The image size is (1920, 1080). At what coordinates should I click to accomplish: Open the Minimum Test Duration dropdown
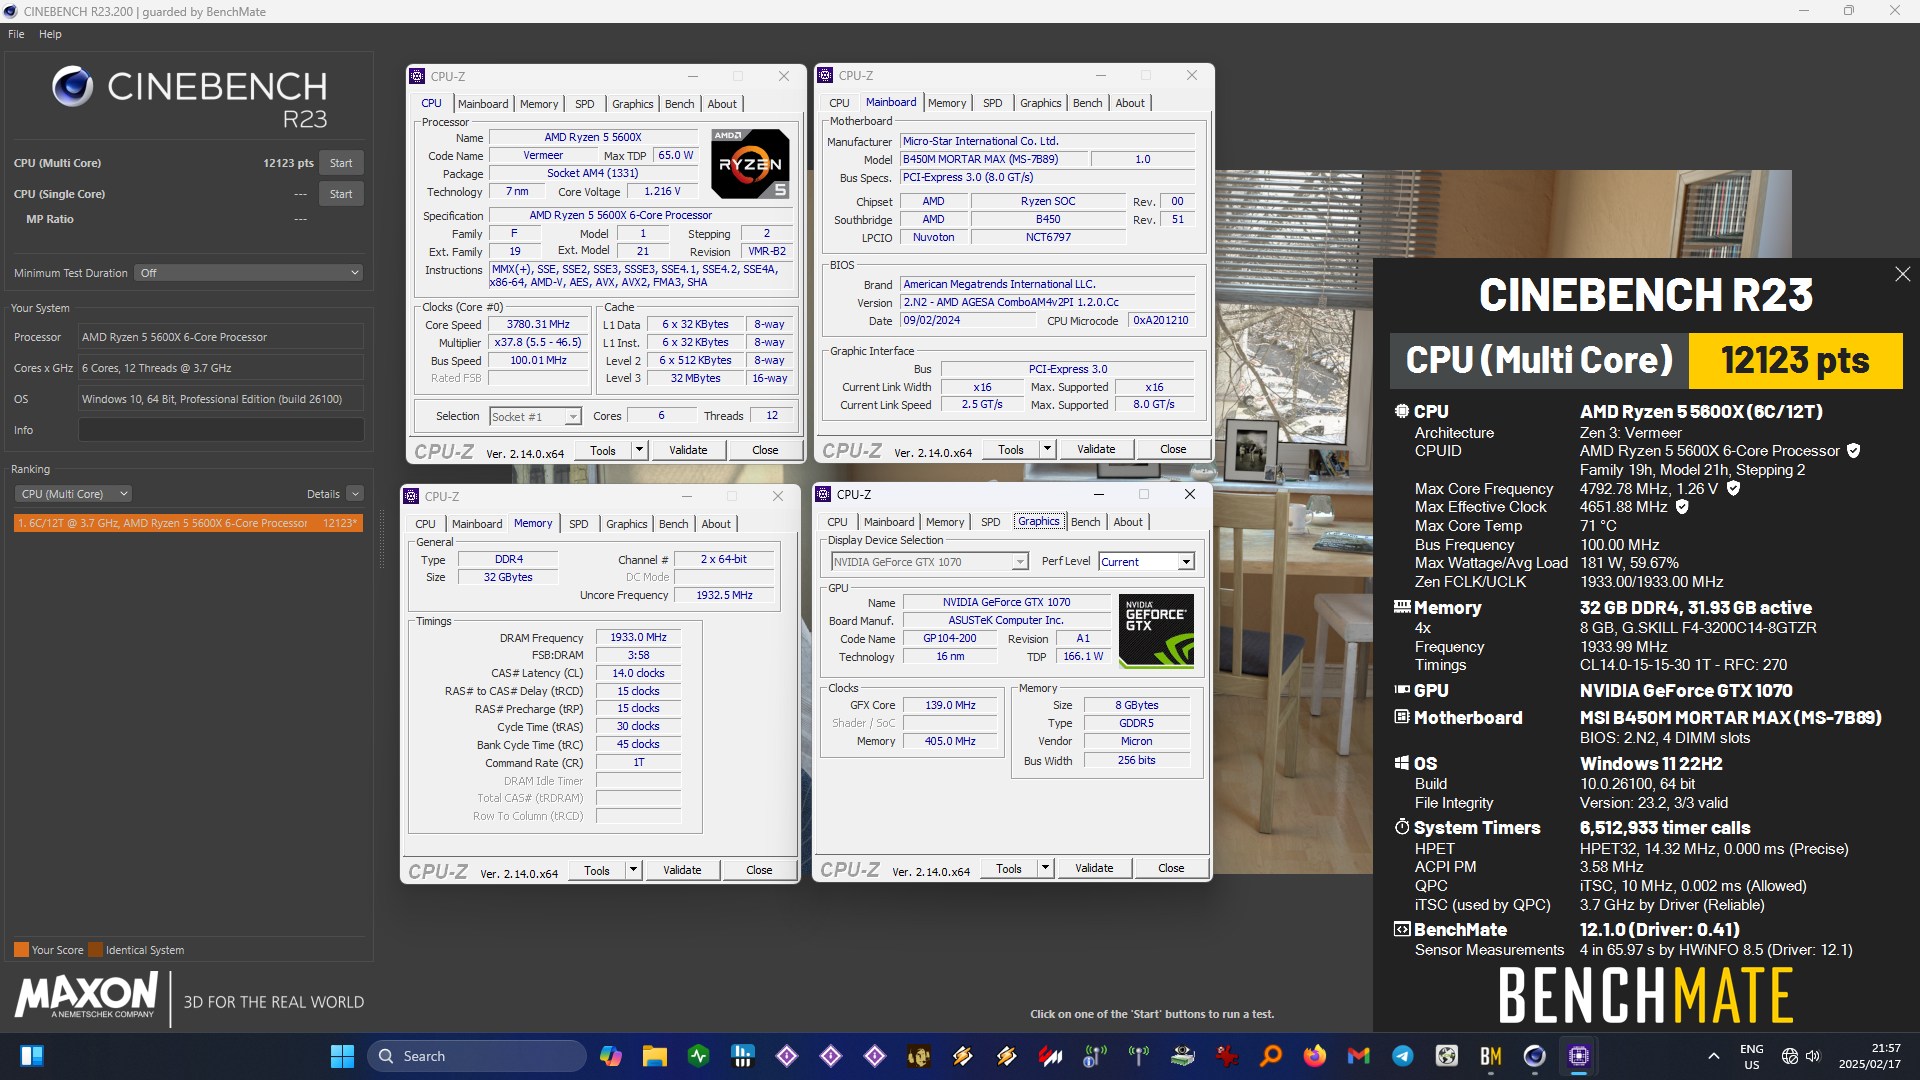tap(249, 273)
